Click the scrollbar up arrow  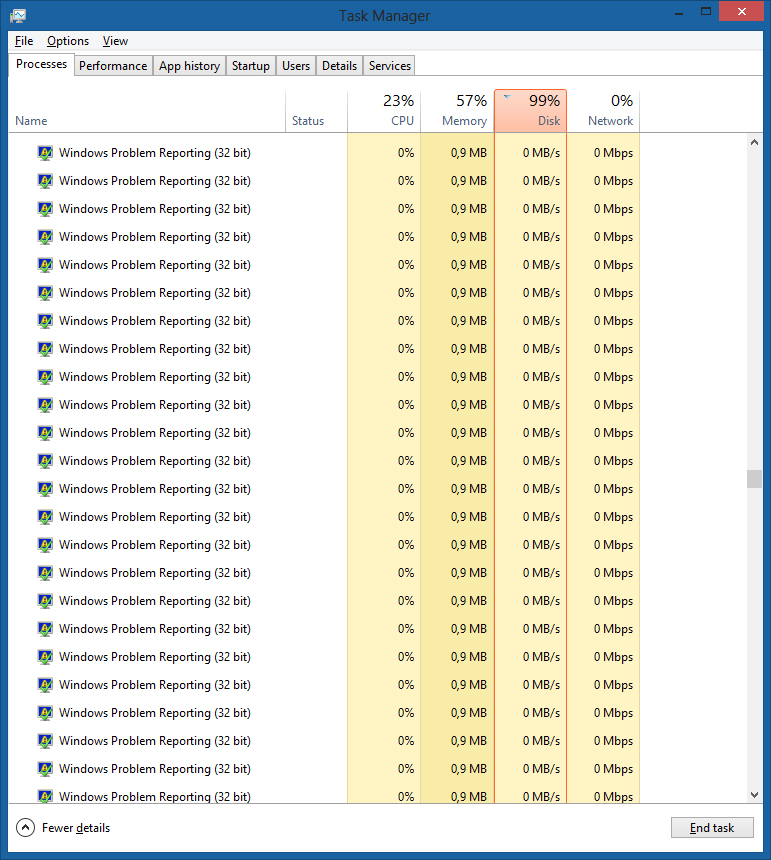pos(755,143)
